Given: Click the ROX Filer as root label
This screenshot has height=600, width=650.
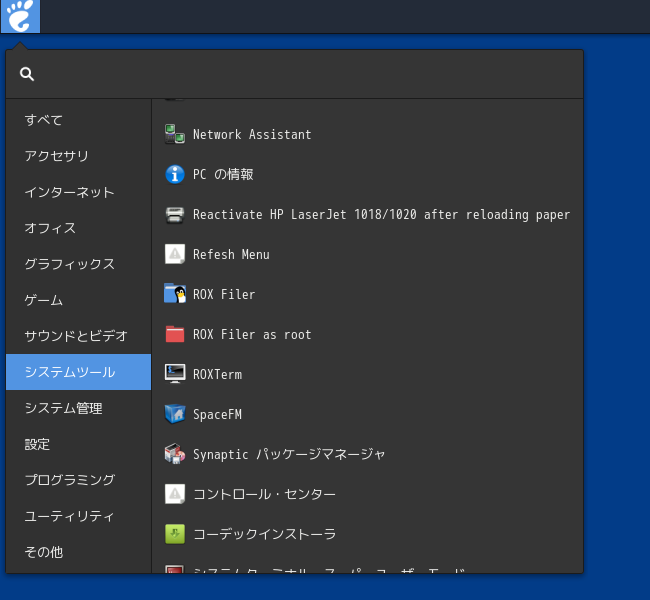Looking at the screenshot, I should tap(252, 334).
